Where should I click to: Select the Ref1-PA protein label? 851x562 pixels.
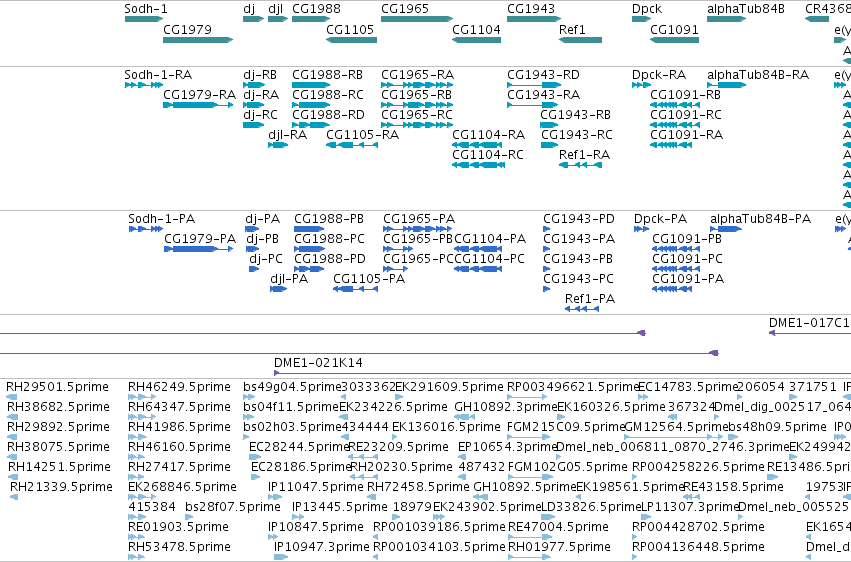click(x=590, y=299)
